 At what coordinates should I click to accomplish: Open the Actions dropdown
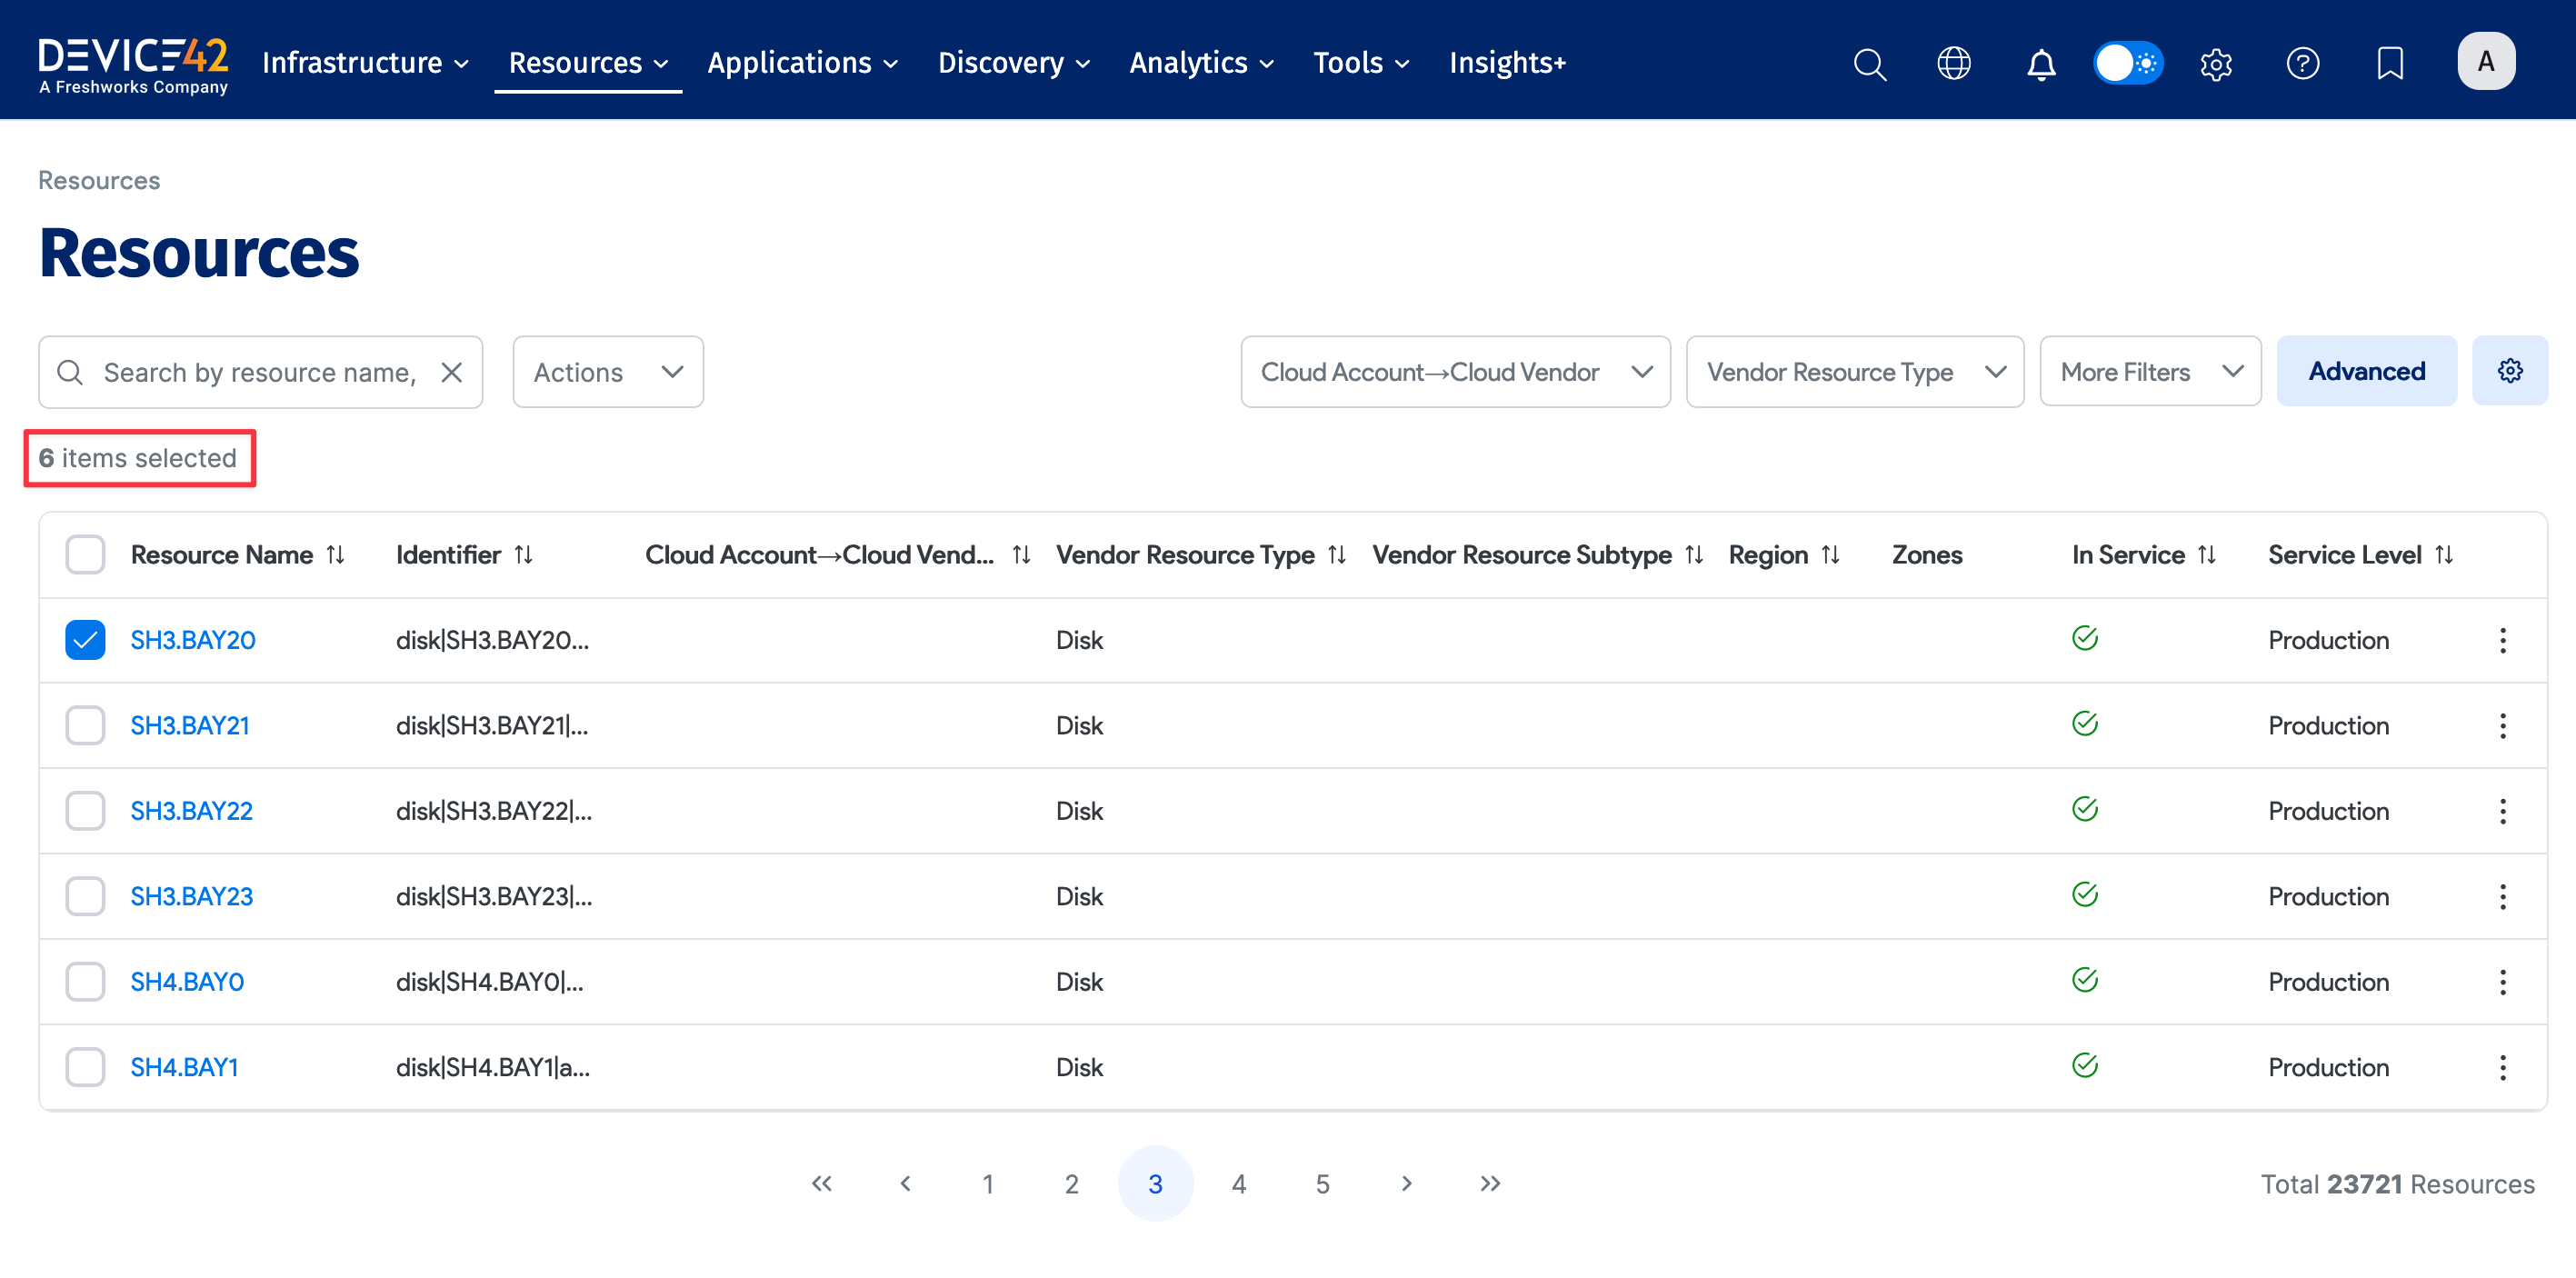point(607,371)
